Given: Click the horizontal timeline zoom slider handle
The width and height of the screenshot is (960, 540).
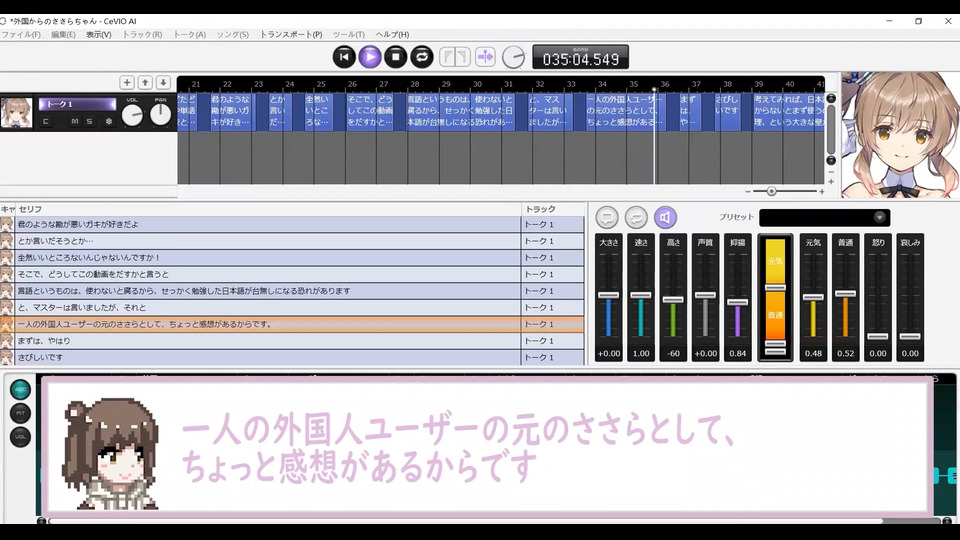Looking at the screenshot, I should point(771,192).
